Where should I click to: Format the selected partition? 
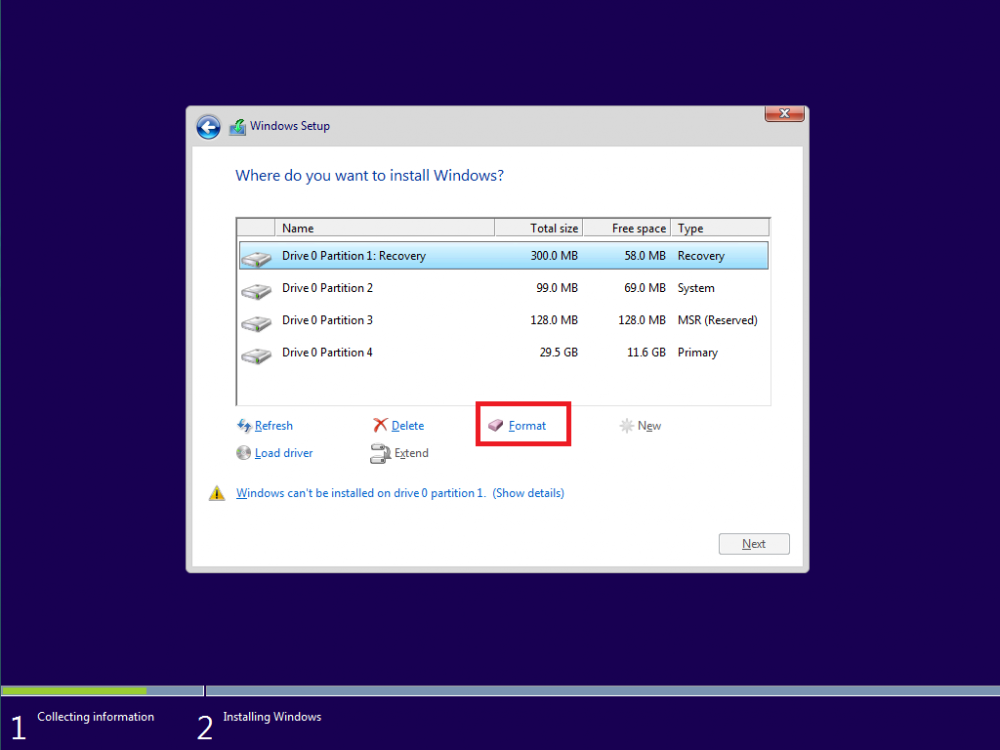click(527, 425)
